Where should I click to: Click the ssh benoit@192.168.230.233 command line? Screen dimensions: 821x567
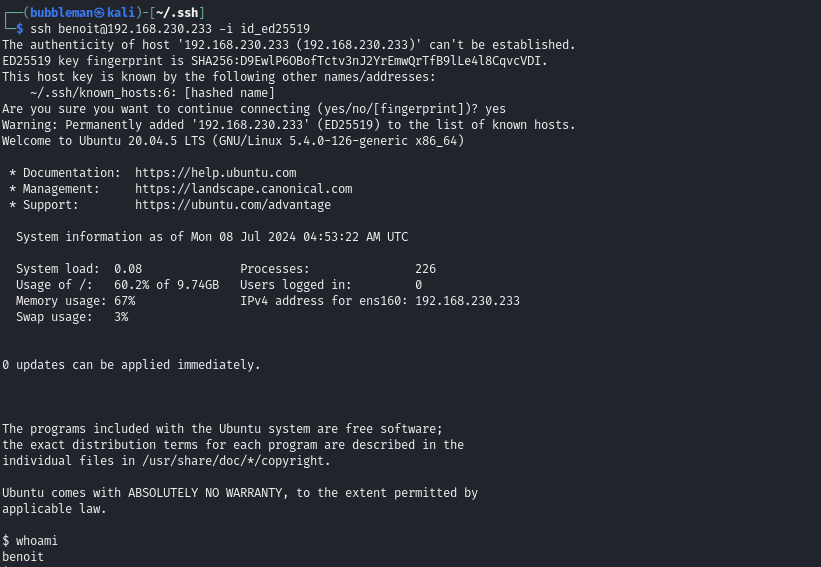pos(170,28)
